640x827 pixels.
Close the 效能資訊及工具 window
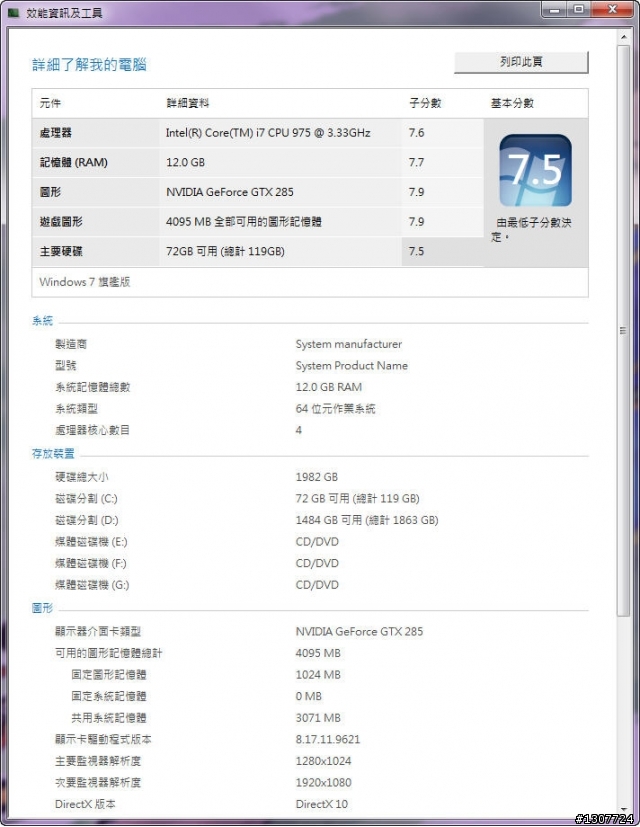pyautogui.click(x=612, y=9)
